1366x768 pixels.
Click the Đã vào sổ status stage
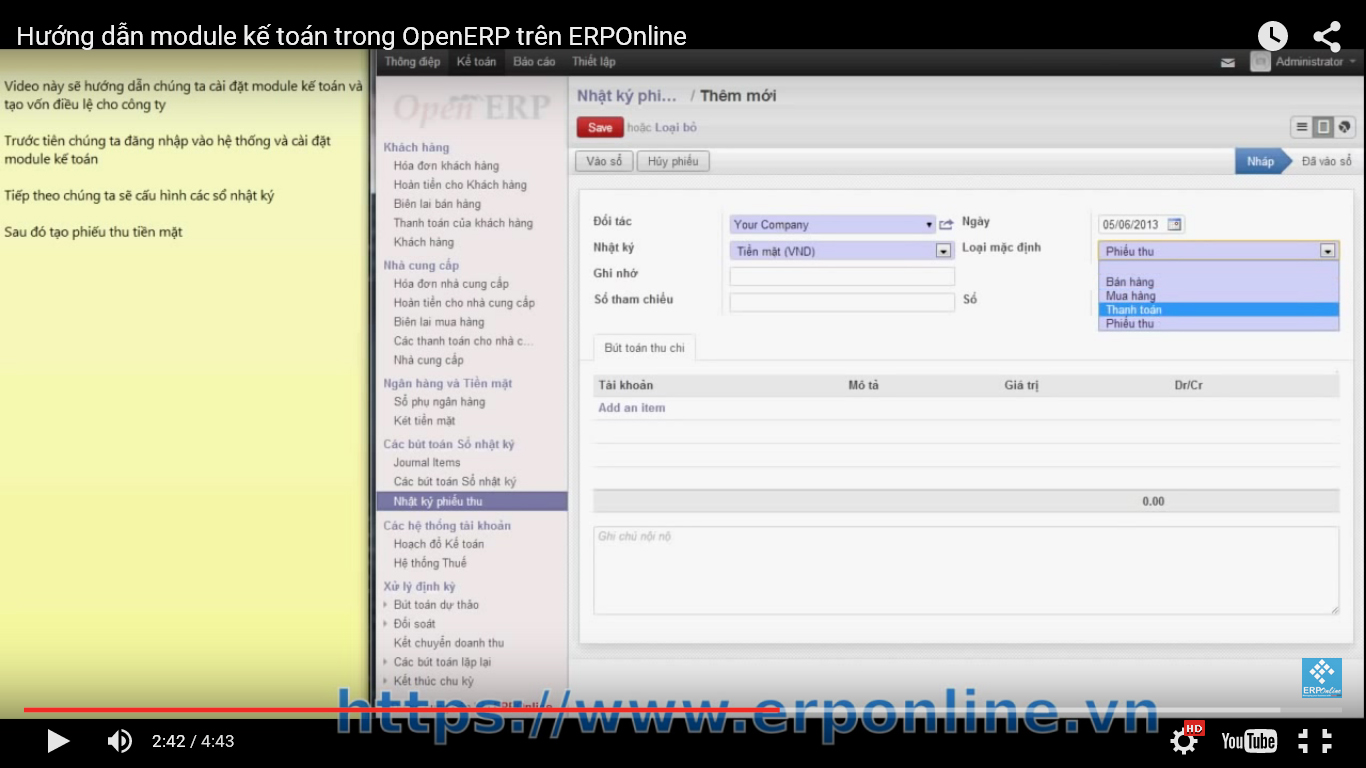(x=1326, y=161)
